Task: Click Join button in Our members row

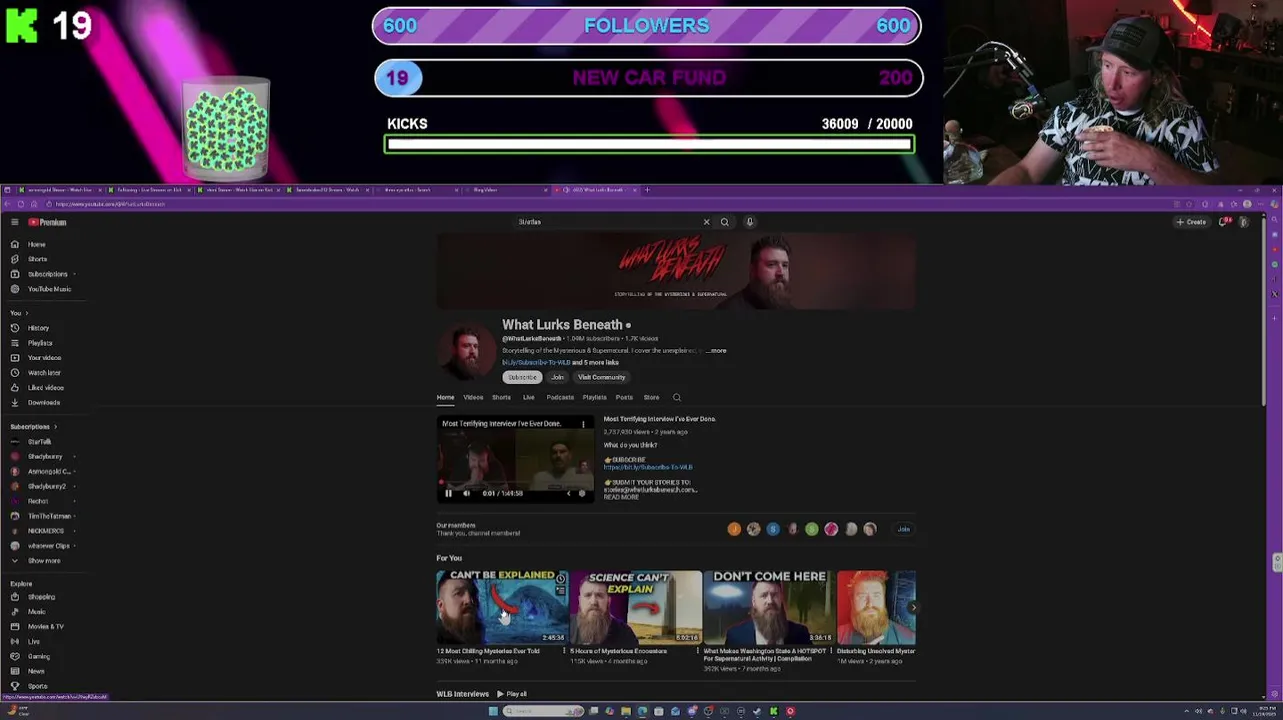Action: [x=904, y=529]
